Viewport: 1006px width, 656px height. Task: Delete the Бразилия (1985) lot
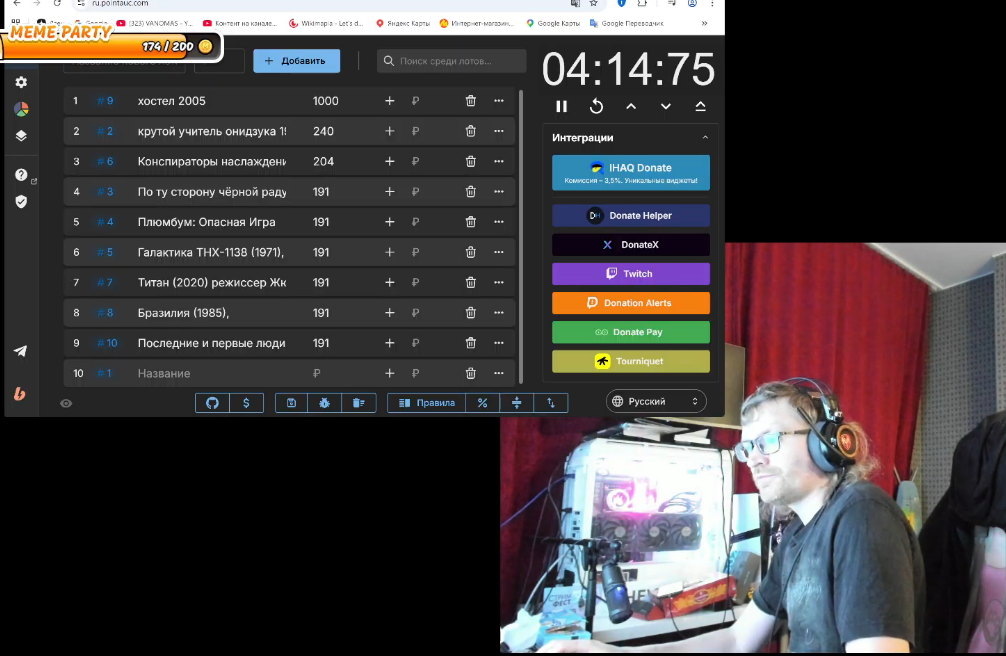coord(470,313)
